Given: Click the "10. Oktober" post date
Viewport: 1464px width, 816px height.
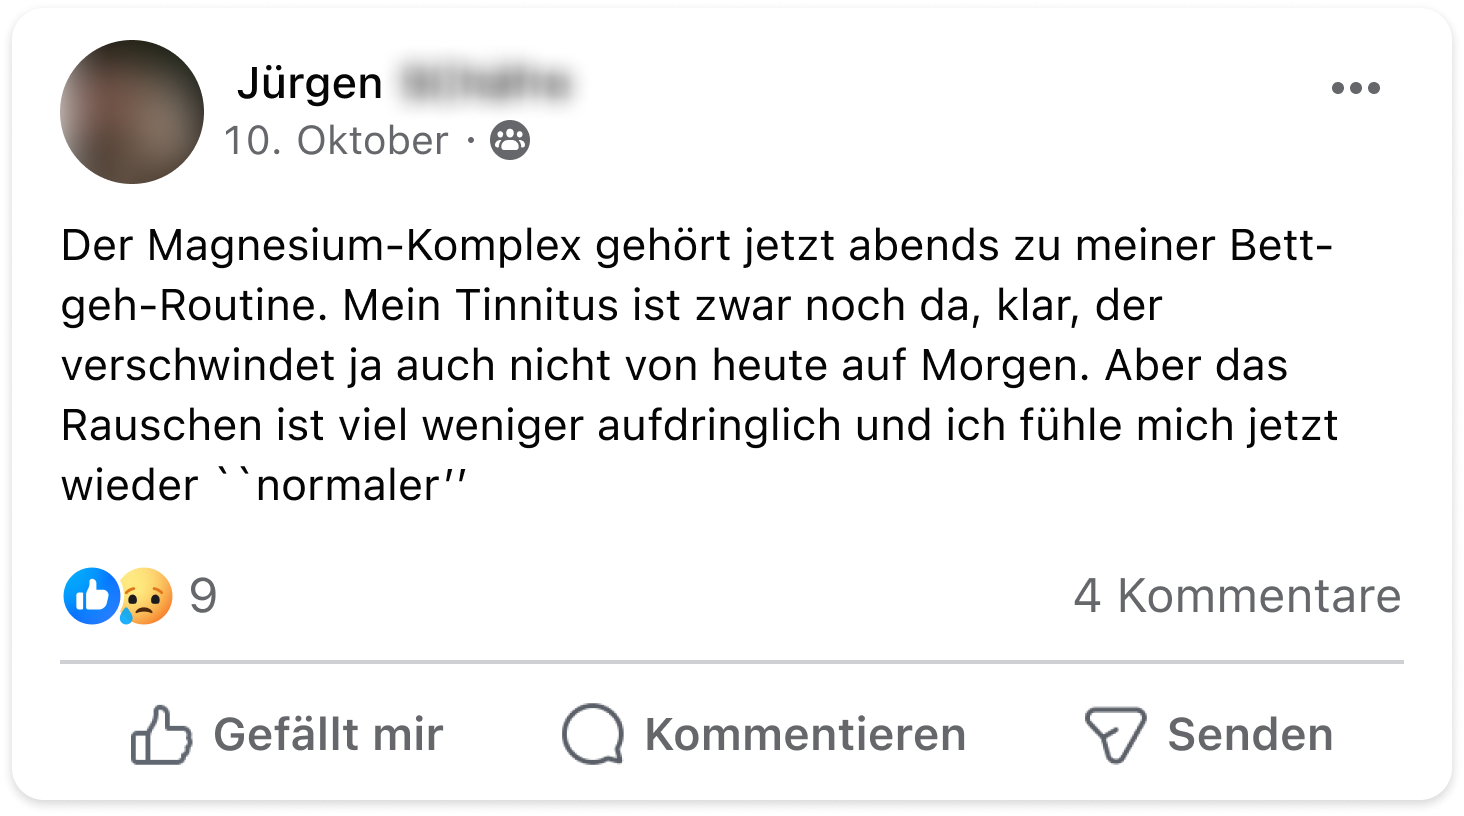Looking at the screenshot, I should coord(336,141).
